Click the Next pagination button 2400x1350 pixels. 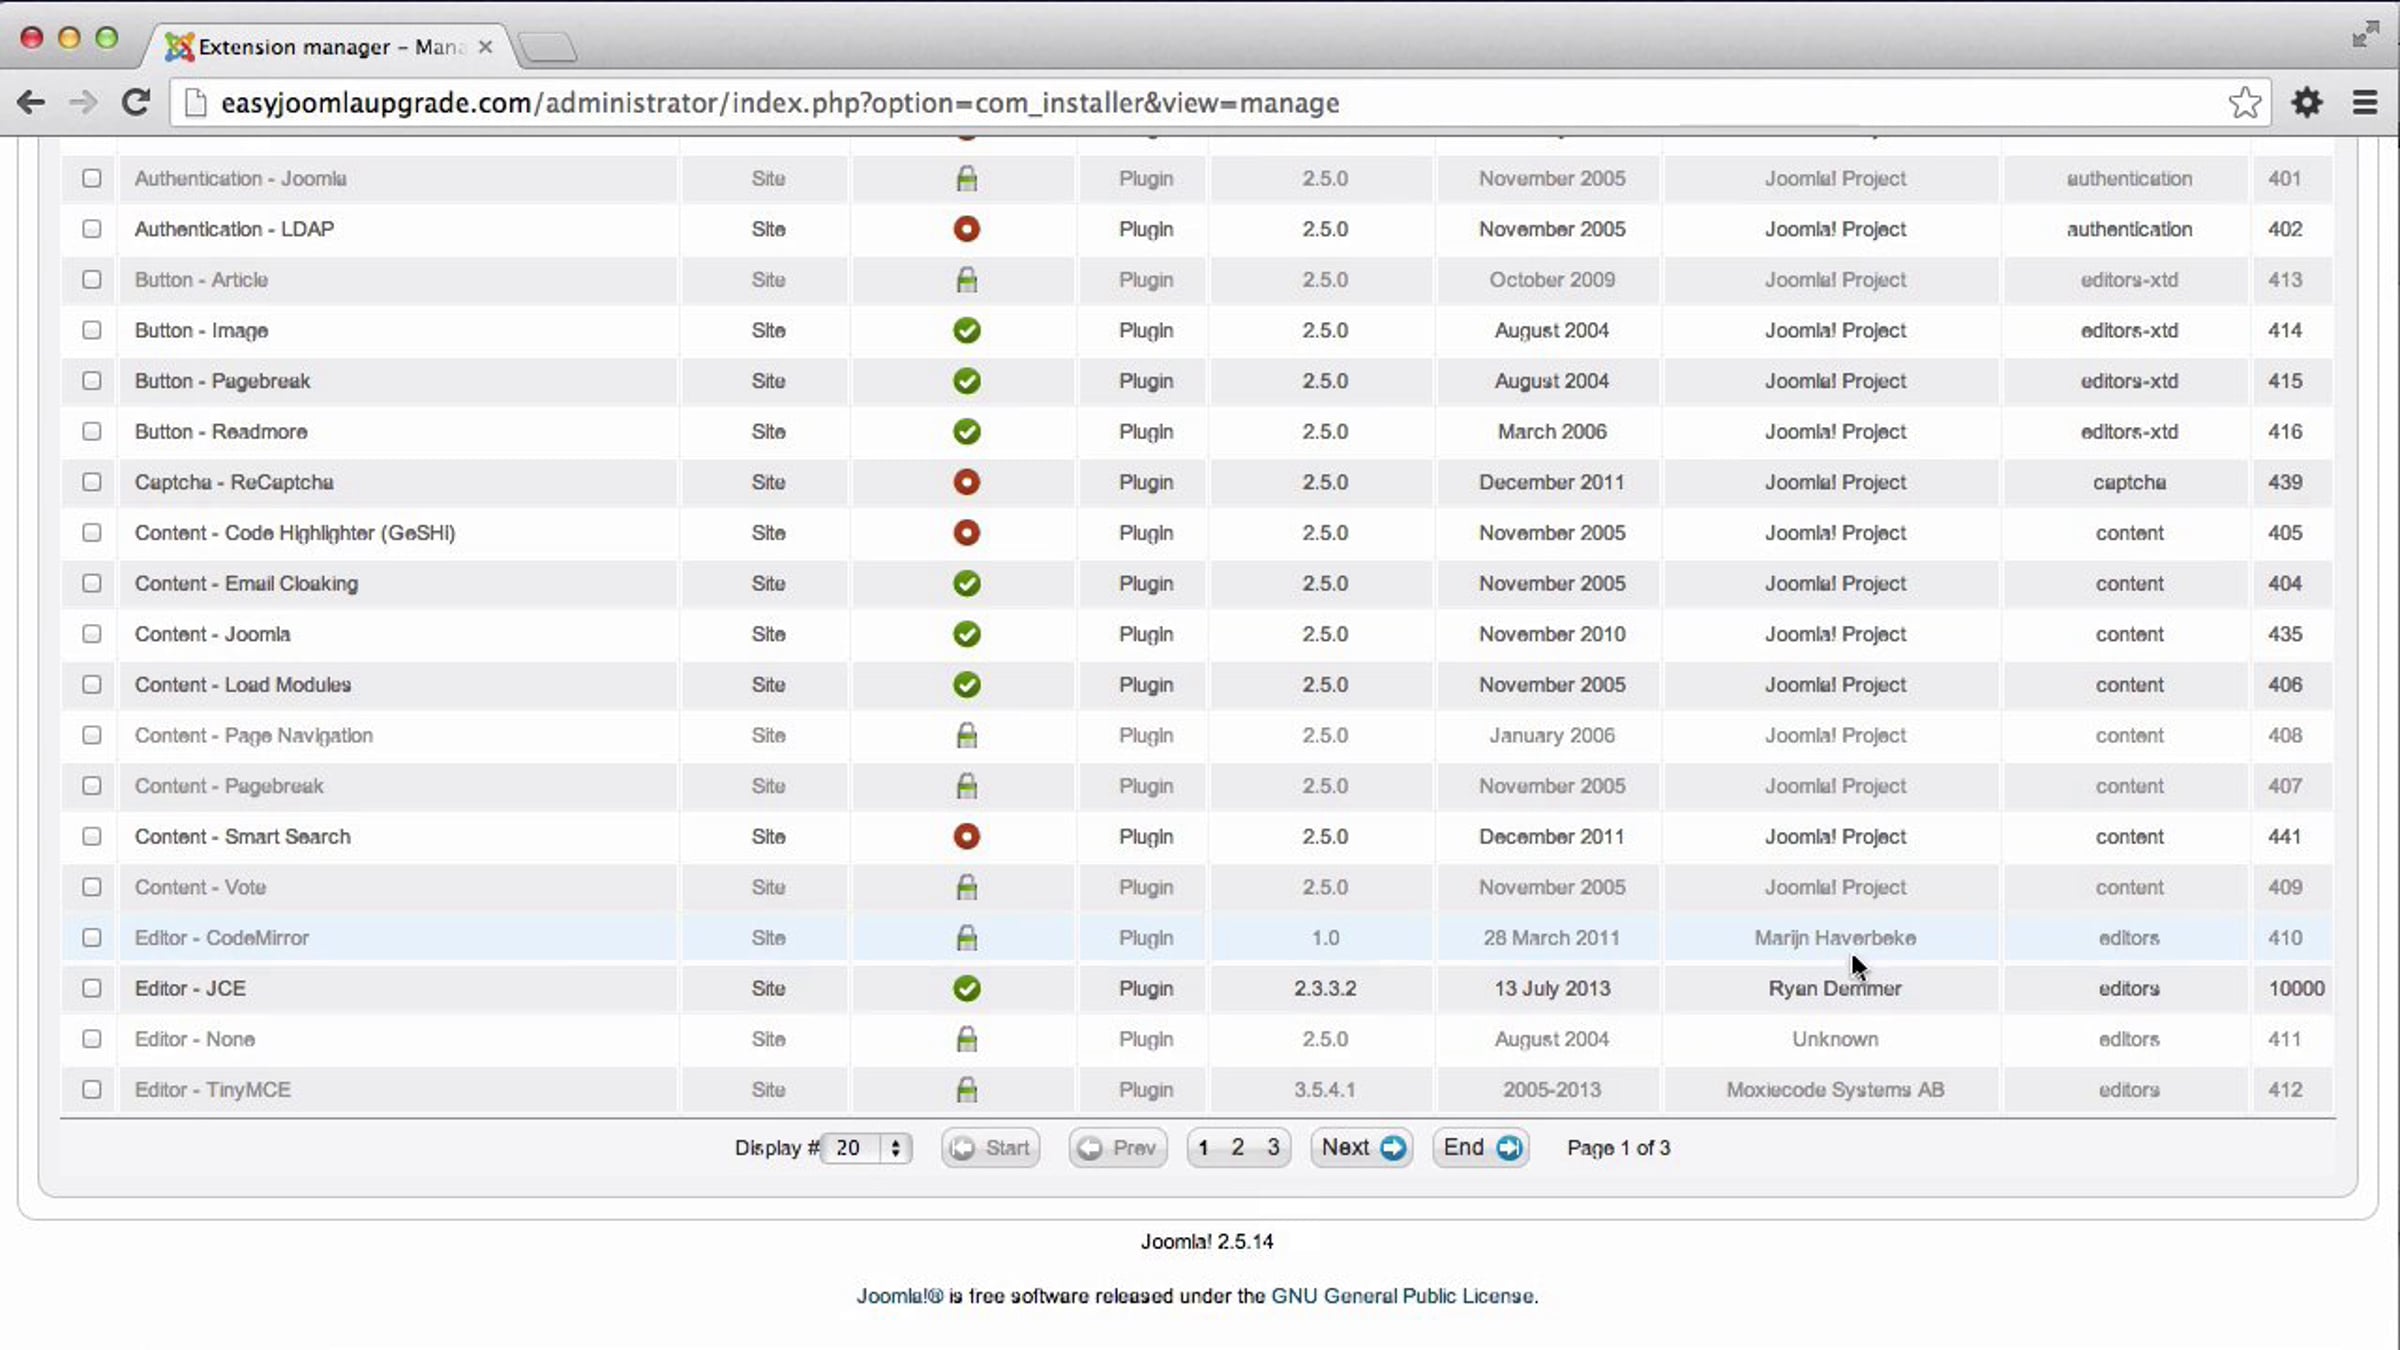[x=1362, y=1148]
